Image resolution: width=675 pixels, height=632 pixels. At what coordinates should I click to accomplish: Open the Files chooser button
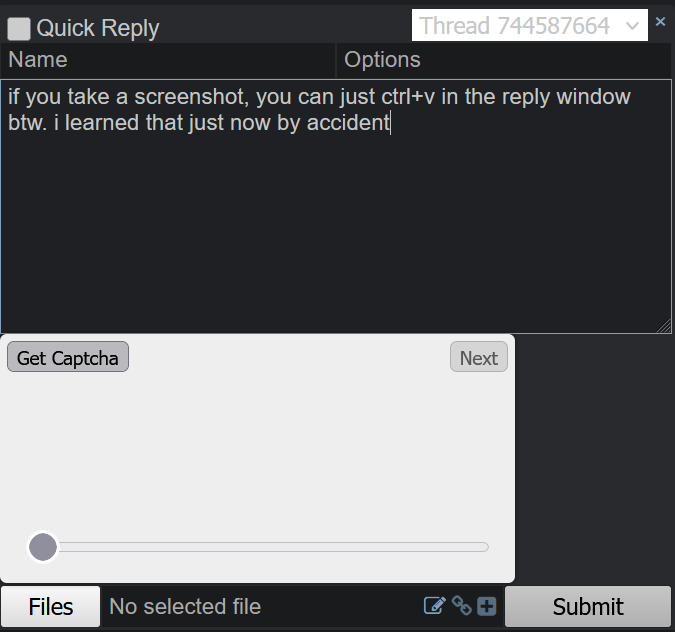click(50, 607)
